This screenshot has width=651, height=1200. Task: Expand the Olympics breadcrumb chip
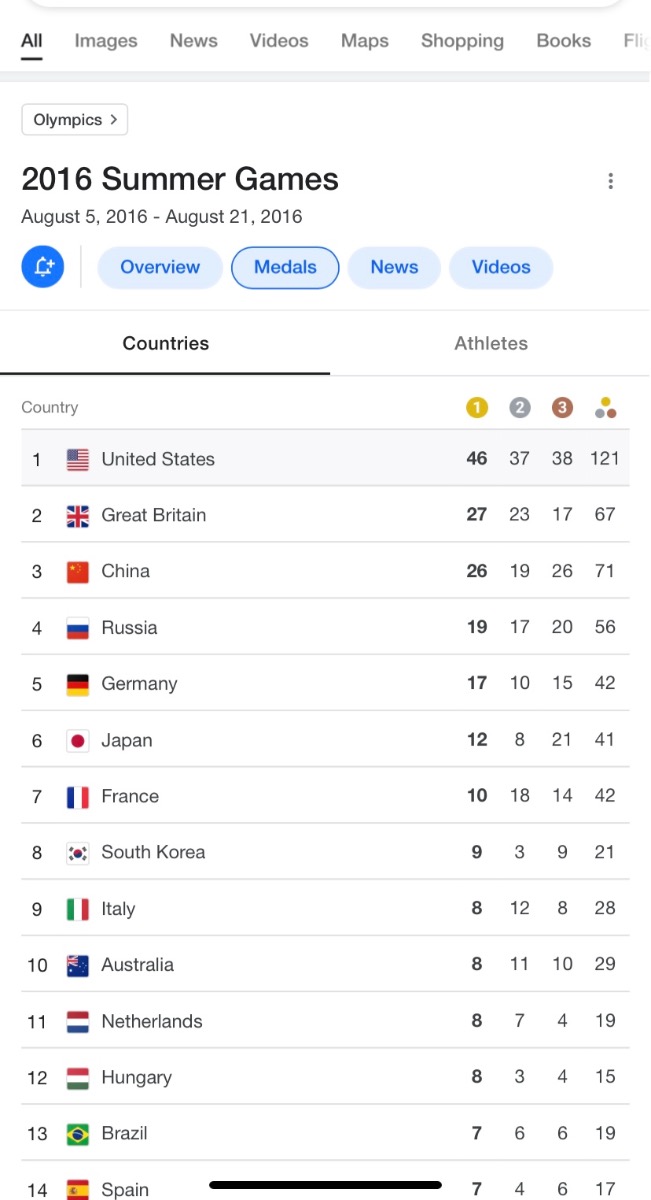(x=75, y=120)
